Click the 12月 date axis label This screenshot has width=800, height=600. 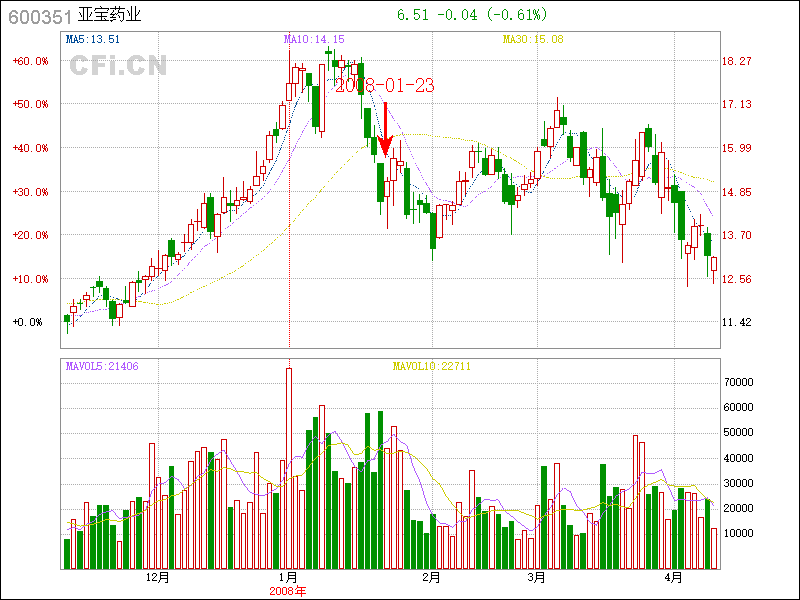(158, 578)
